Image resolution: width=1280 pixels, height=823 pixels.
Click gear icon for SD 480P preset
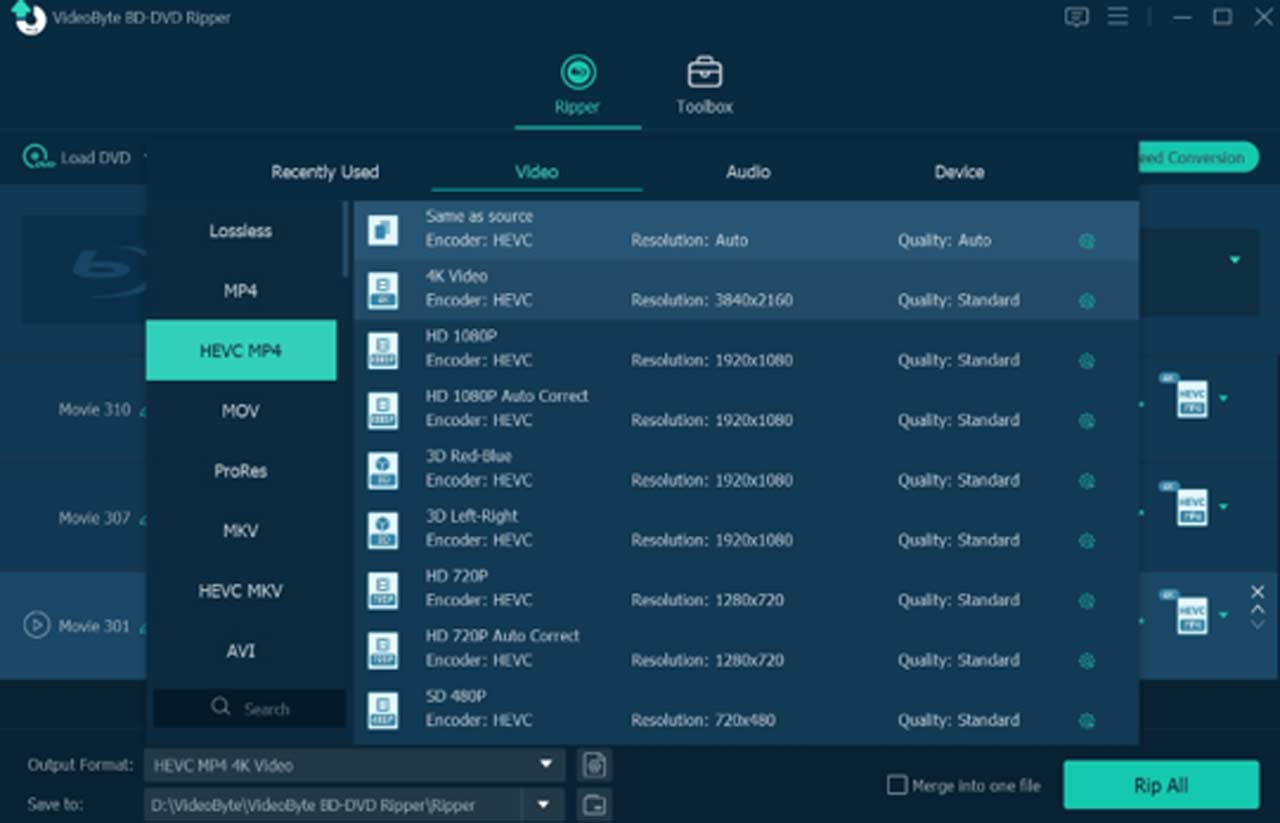(x=1086, y=721)
